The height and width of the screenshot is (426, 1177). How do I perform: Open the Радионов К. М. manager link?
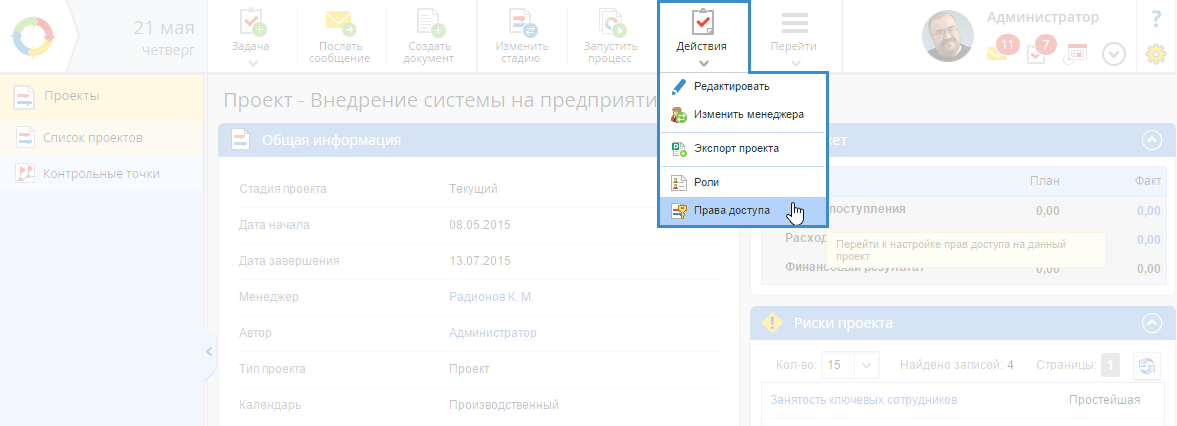pyautogui.click(x=491, y=296)
